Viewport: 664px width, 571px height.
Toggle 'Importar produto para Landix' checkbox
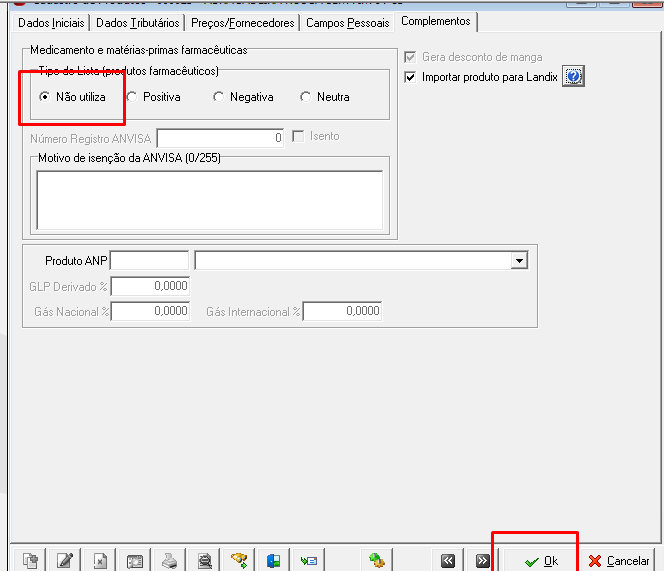[410, 77]
